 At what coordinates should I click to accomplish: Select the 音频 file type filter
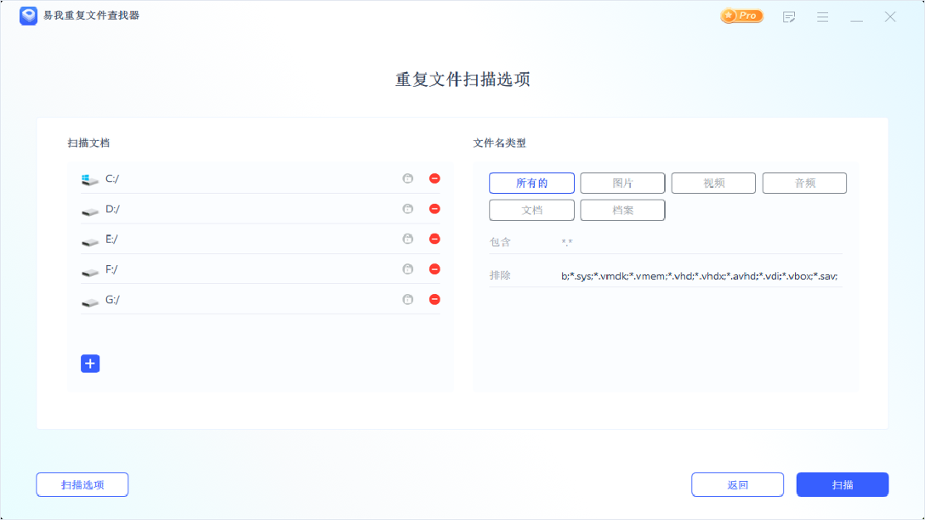(804, 183)
